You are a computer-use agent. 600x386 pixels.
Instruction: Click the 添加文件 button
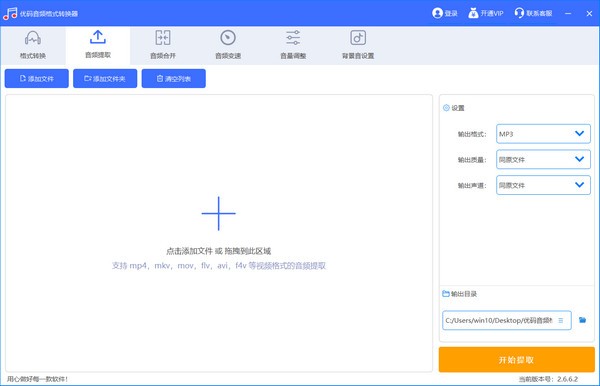click(37, 78)
